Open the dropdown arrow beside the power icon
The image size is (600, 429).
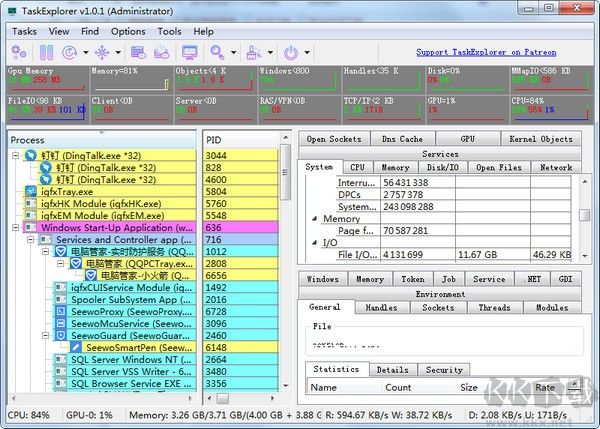[x=304, y=52]
